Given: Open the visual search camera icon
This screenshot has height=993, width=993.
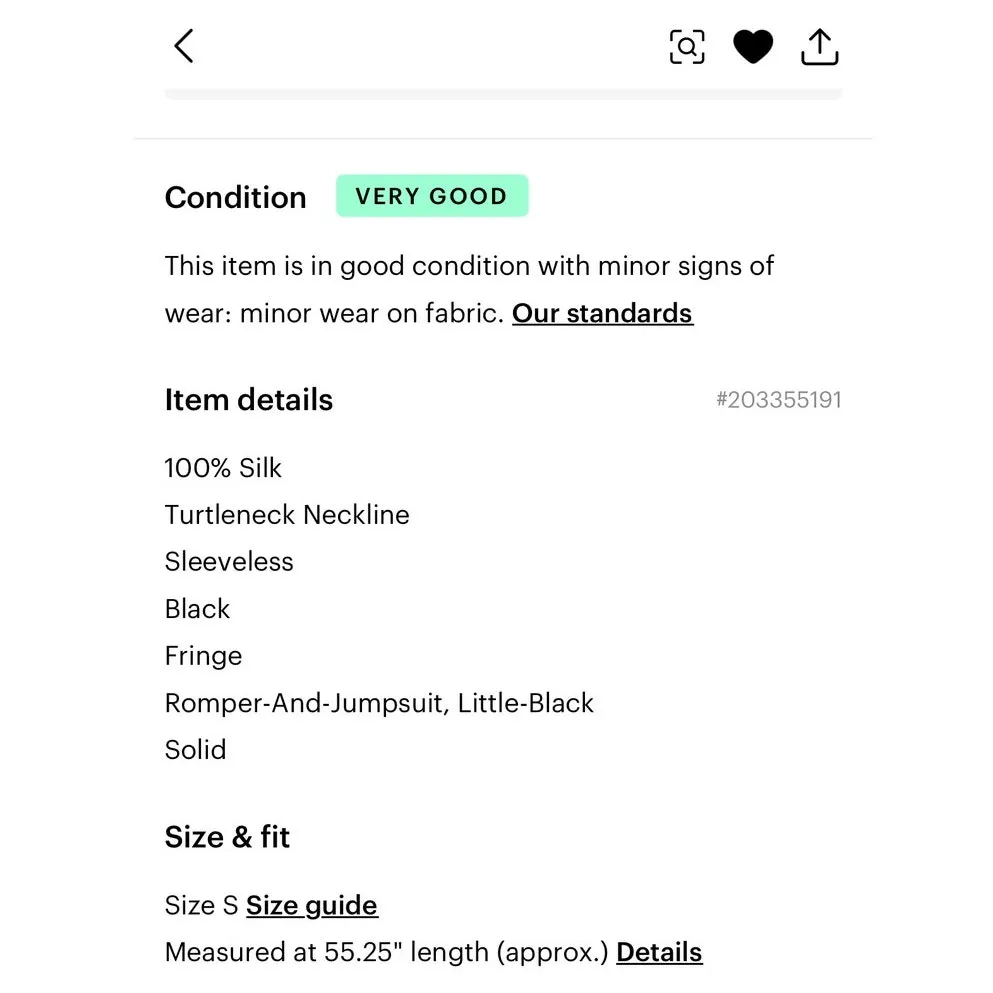Looking at the screenshot, I should pos(687,47).
